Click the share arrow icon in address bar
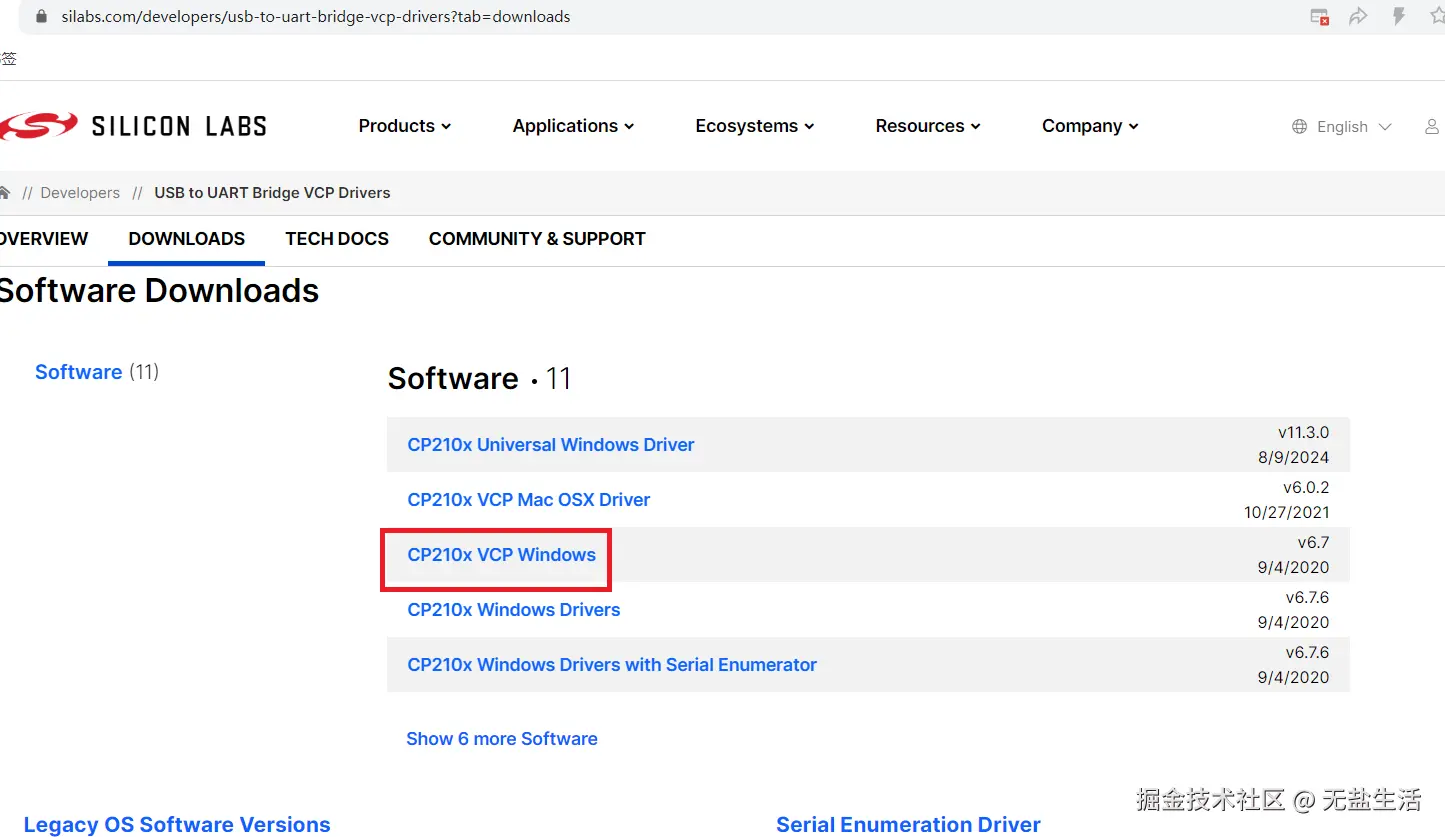 point(1358,17)
